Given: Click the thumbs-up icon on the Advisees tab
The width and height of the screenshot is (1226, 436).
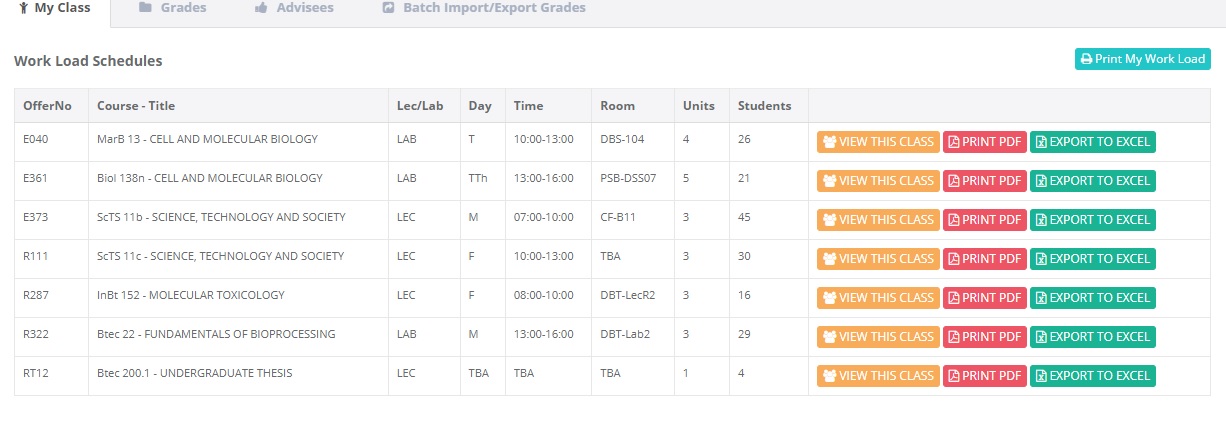Looking at the screenshot, I should coord(261,8).
